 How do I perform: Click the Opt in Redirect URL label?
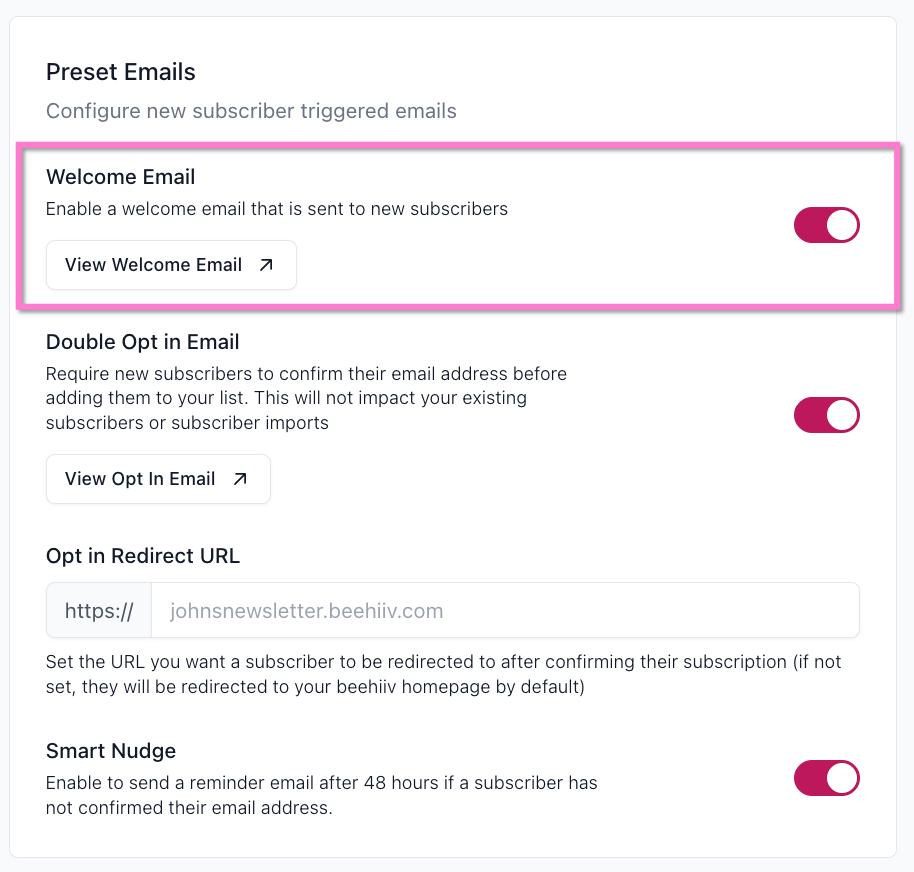point(143,555)
